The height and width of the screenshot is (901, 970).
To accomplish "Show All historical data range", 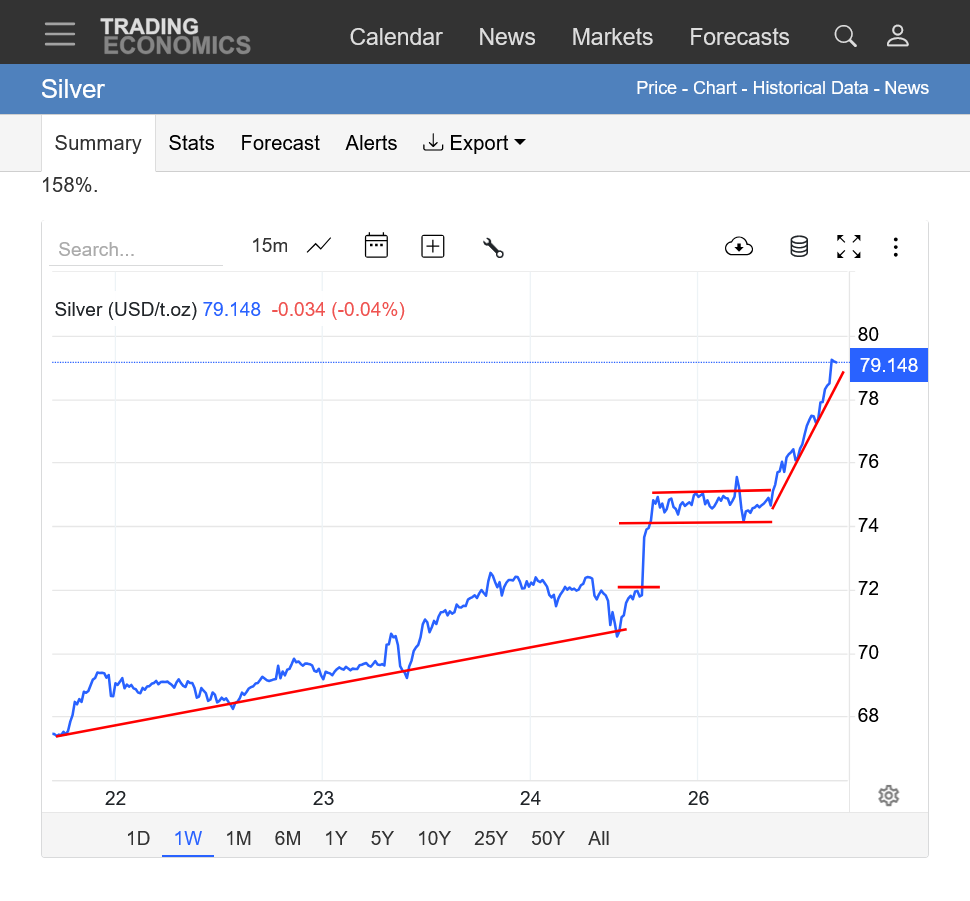I will [599, 838].
